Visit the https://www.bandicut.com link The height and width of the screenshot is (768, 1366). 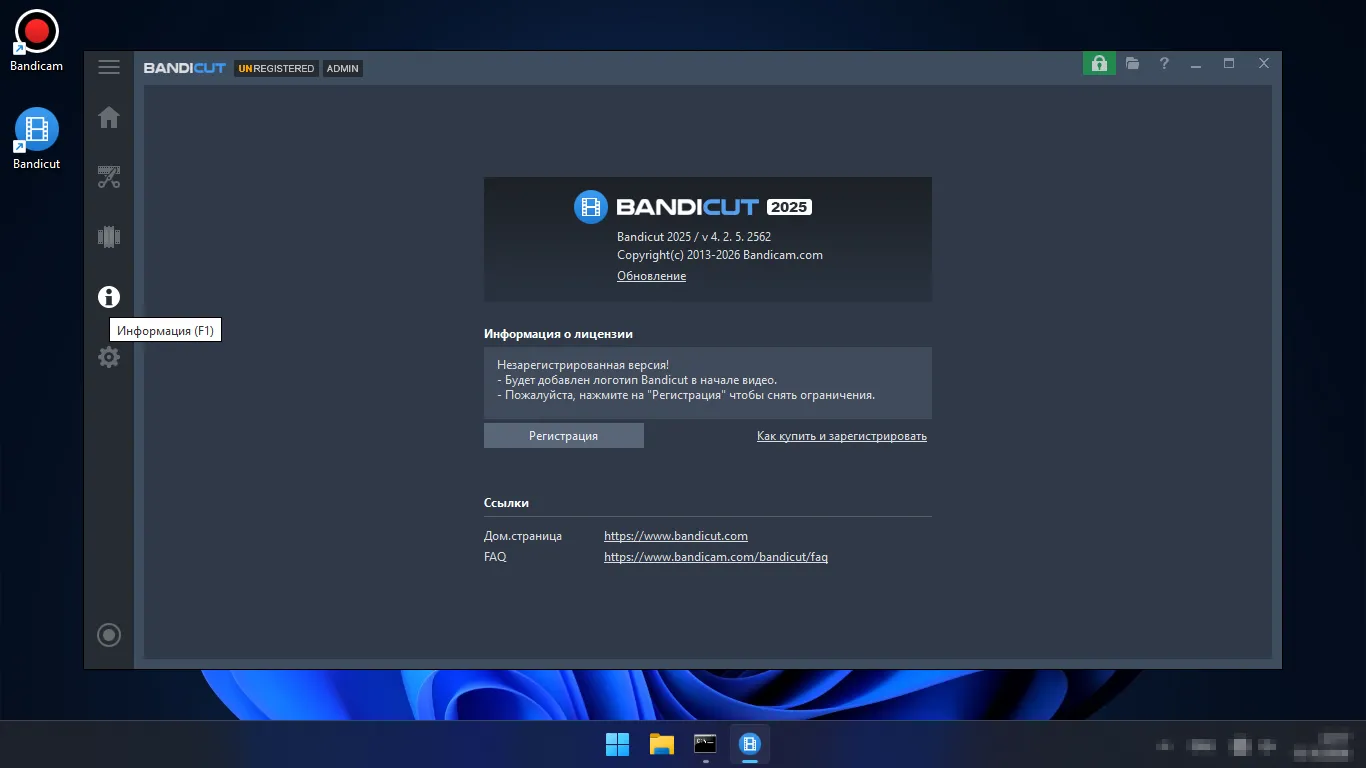click(x=676, y=536)
